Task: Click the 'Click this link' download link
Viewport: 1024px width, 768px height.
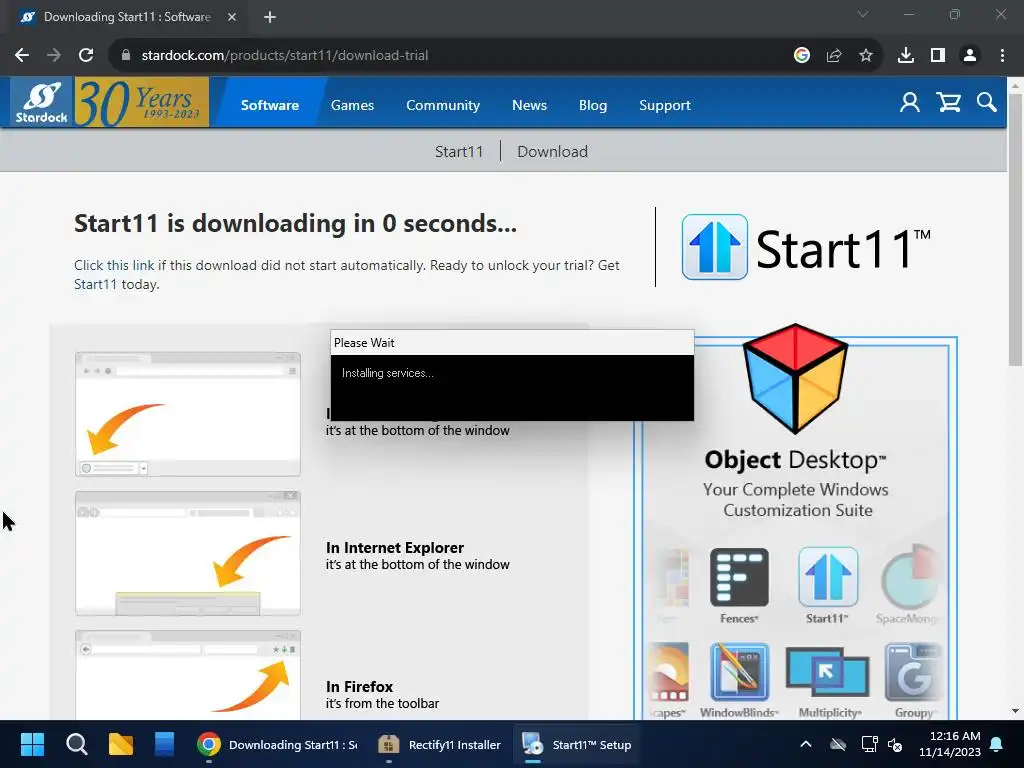Action: [x=114, y=265]
